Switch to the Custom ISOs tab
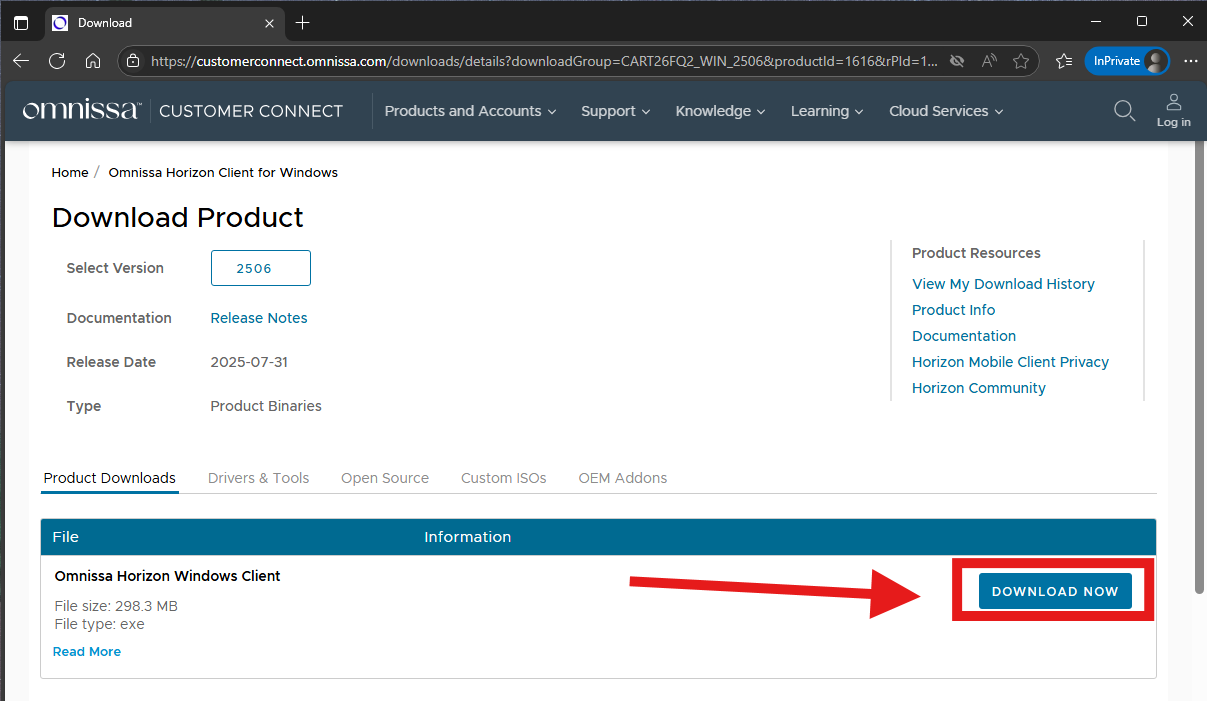The image size is (1207, 701). [504, 478]
